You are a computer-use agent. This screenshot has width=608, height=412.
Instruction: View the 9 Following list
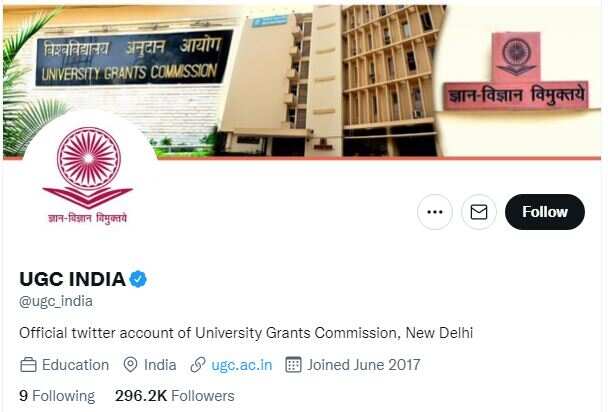[x=57, y=396]
